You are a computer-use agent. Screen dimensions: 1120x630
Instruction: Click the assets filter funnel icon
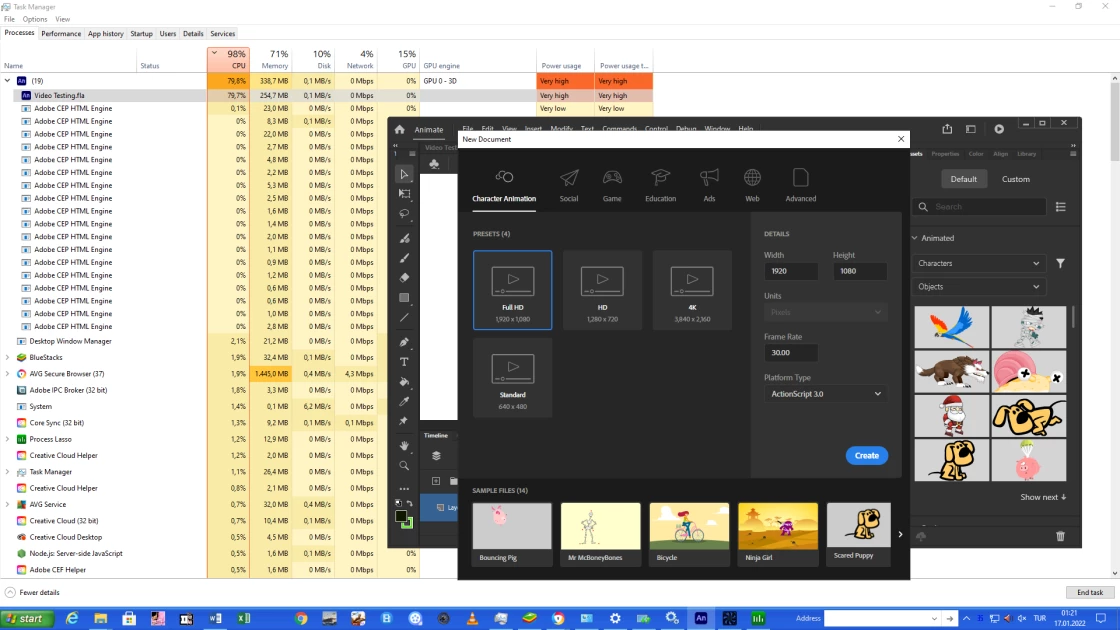(1061, 264)
